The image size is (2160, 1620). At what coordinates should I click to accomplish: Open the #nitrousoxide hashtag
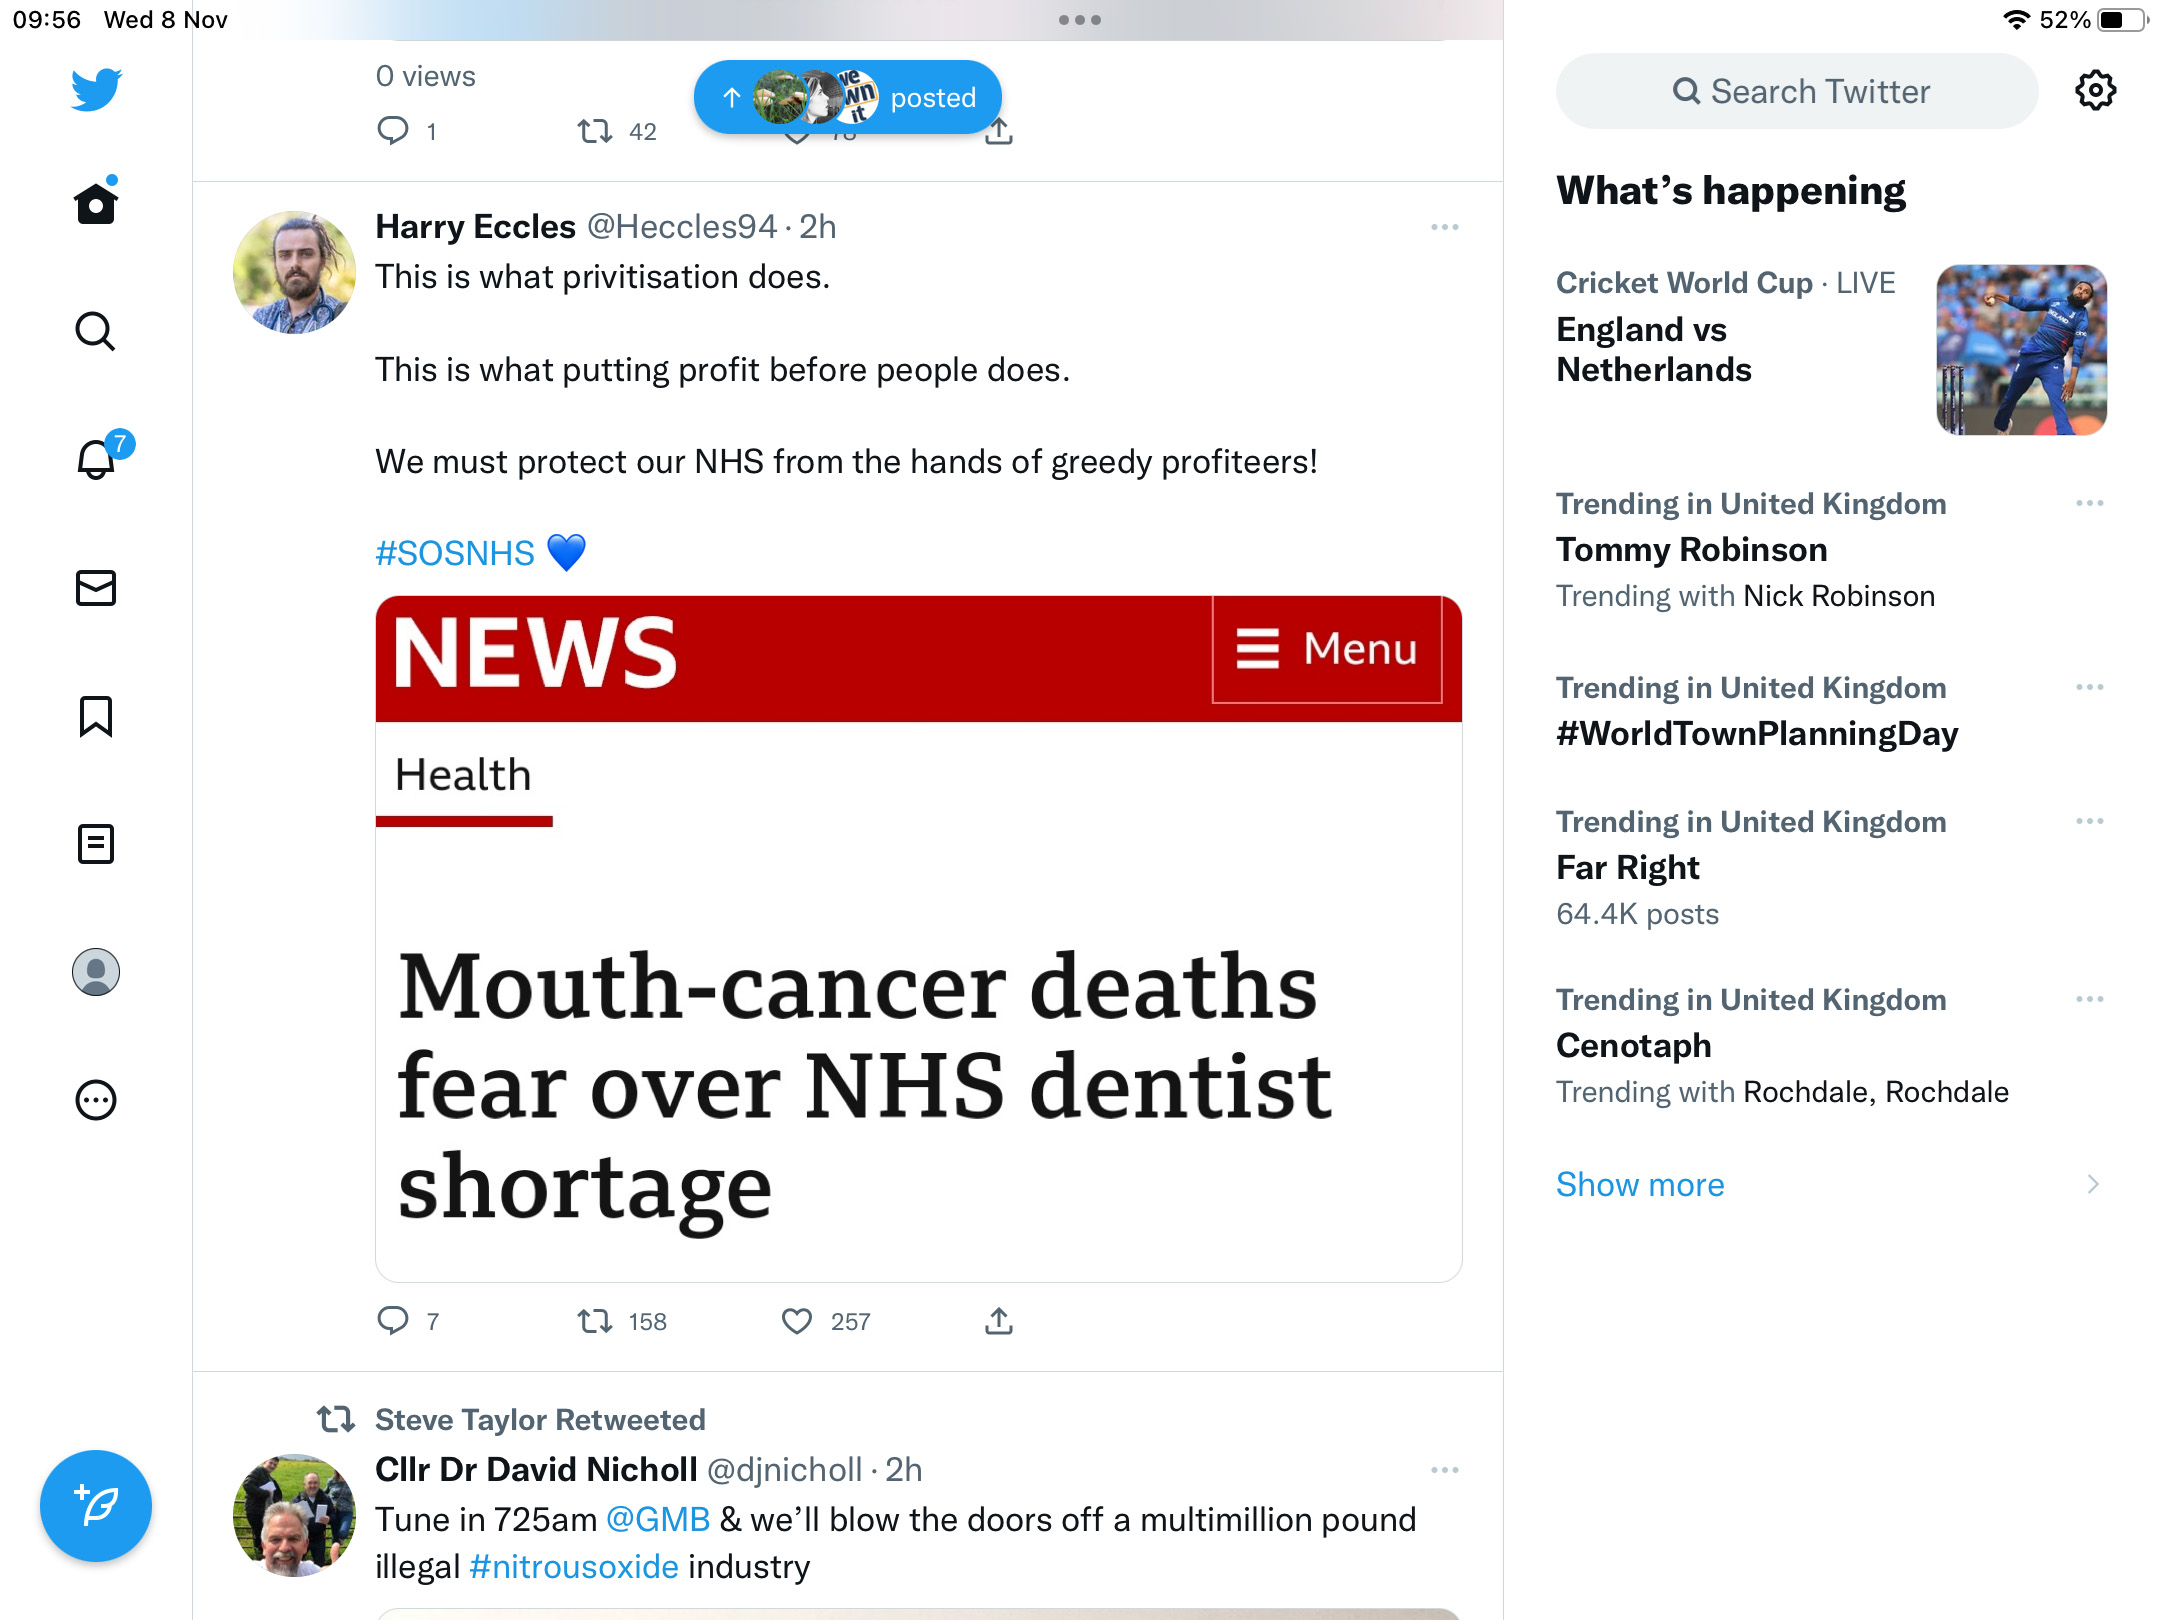pyautogui.click(x=574, y=1567)
